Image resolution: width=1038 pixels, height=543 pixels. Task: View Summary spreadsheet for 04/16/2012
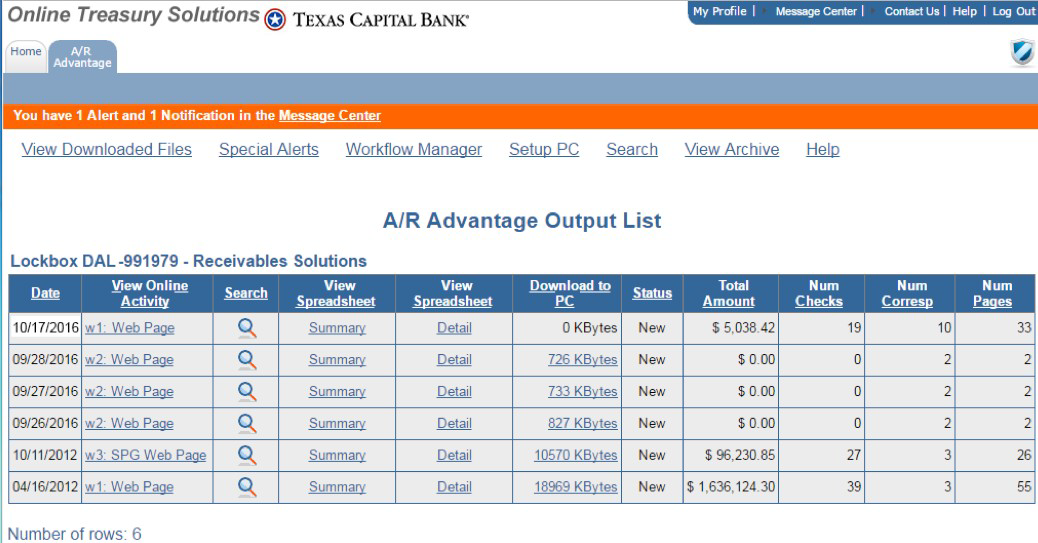(337, 487)
